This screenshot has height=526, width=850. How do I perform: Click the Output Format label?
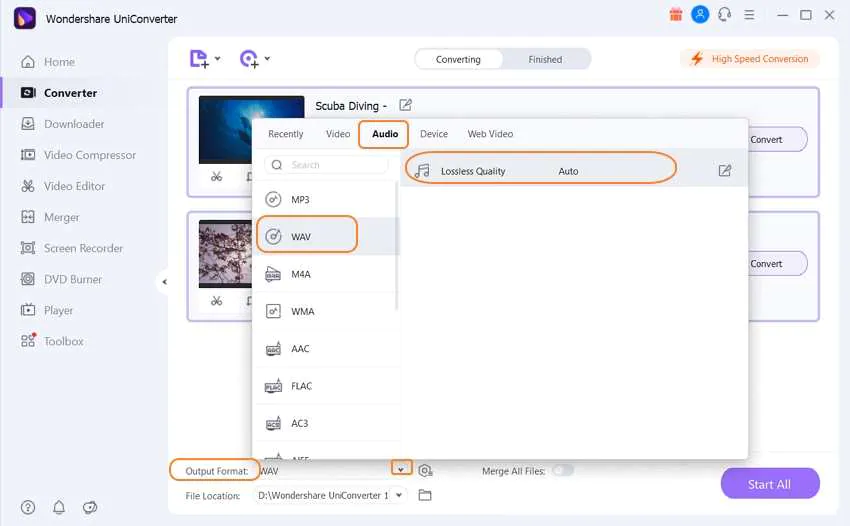[216, 471]
